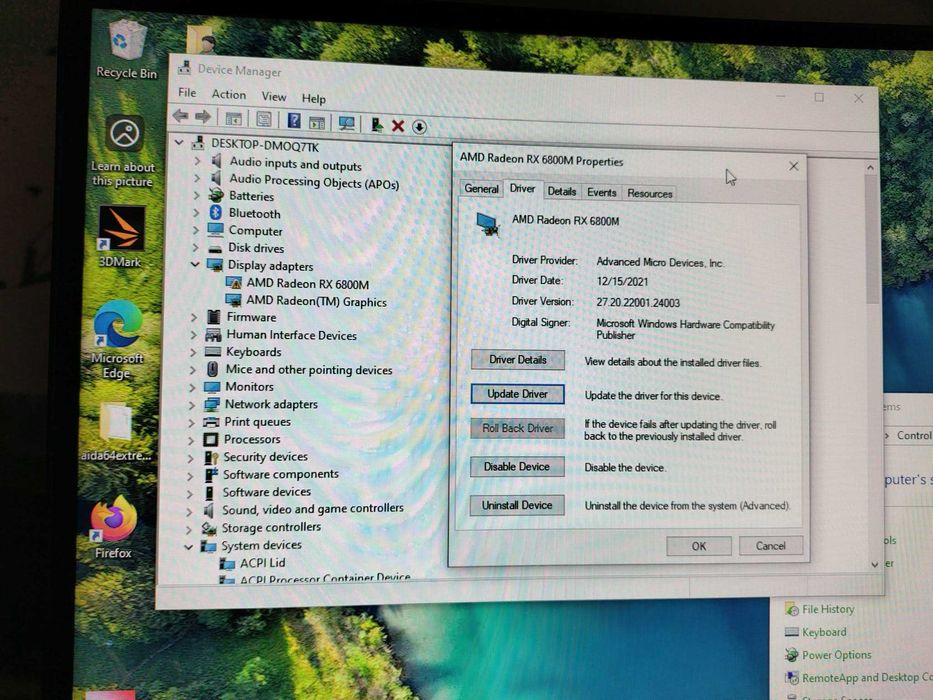Click the Disable device down-arrow icon
The image size is (933, 700).
[x=419, y=127]
